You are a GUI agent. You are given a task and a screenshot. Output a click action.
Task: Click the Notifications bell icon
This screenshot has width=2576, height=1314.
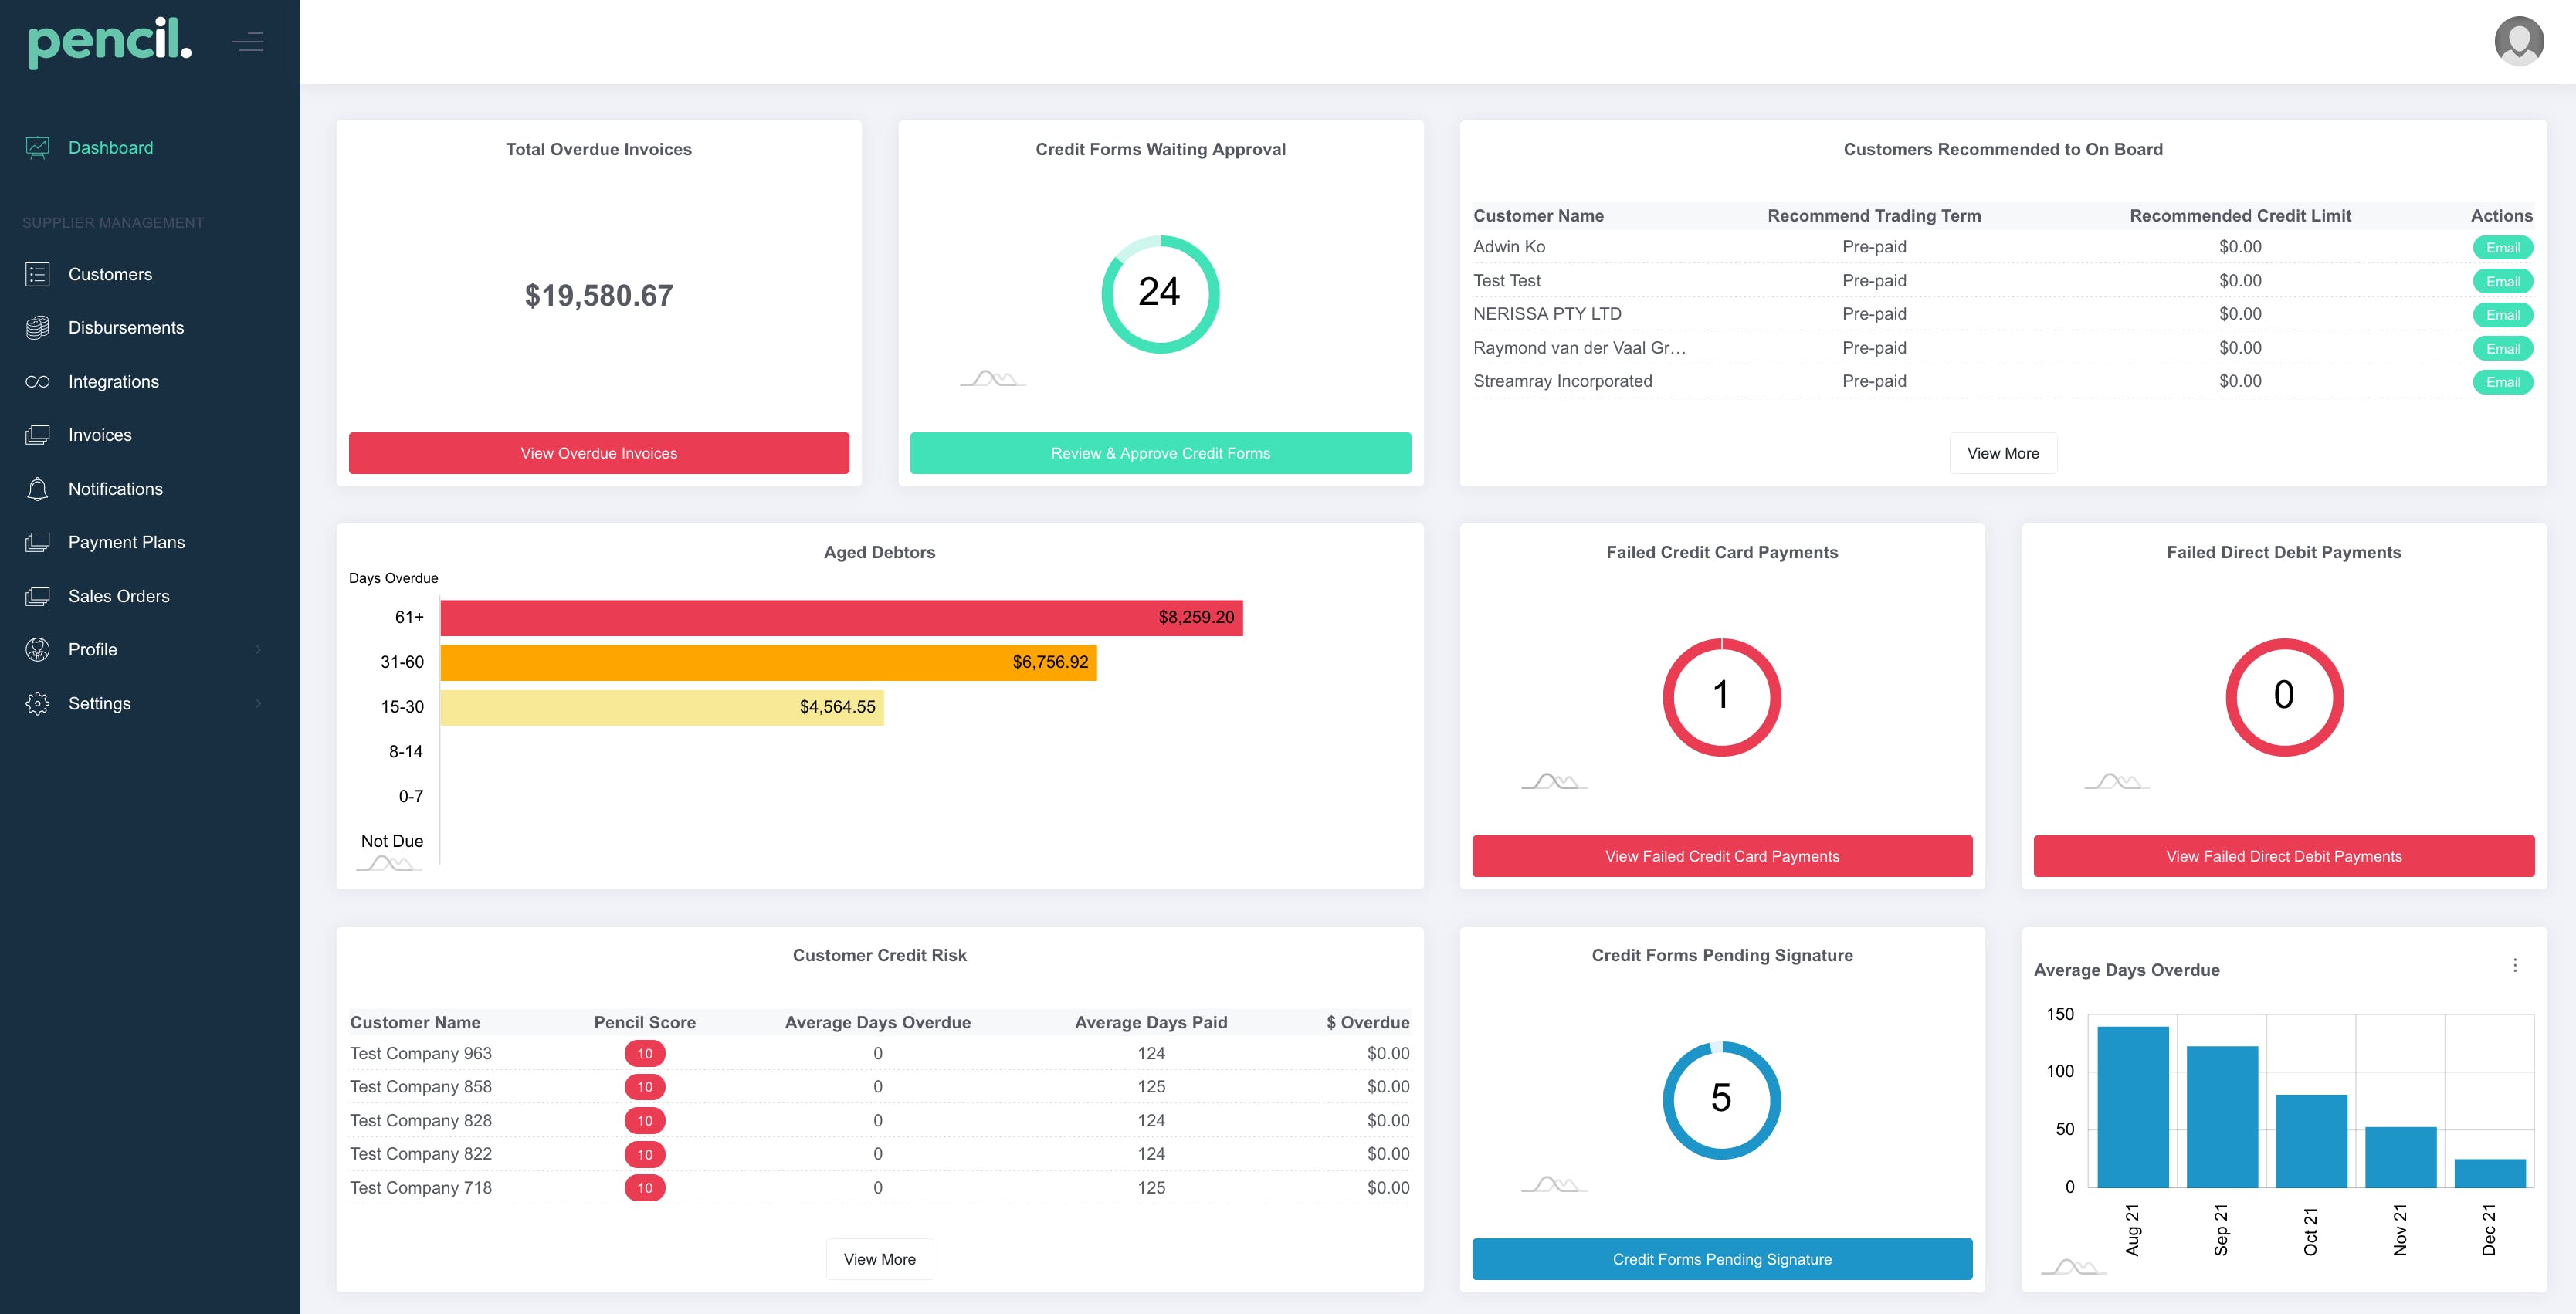pos(38,489)
